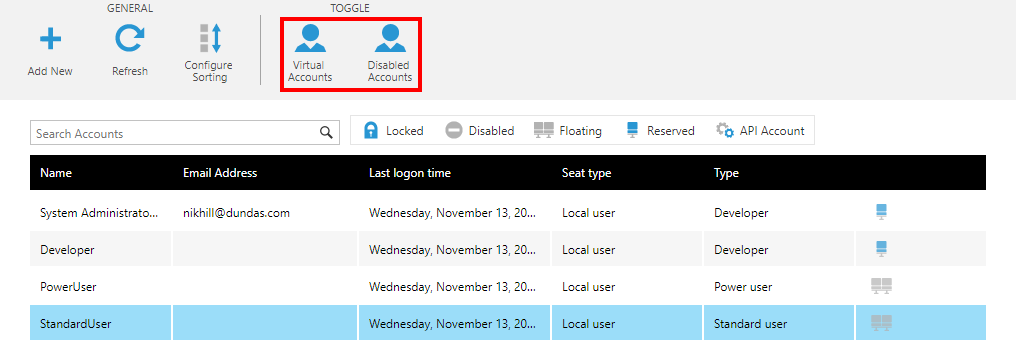Sort by Seat type column header
This screenshot has height=364, width=1016.
coord(586,173)
